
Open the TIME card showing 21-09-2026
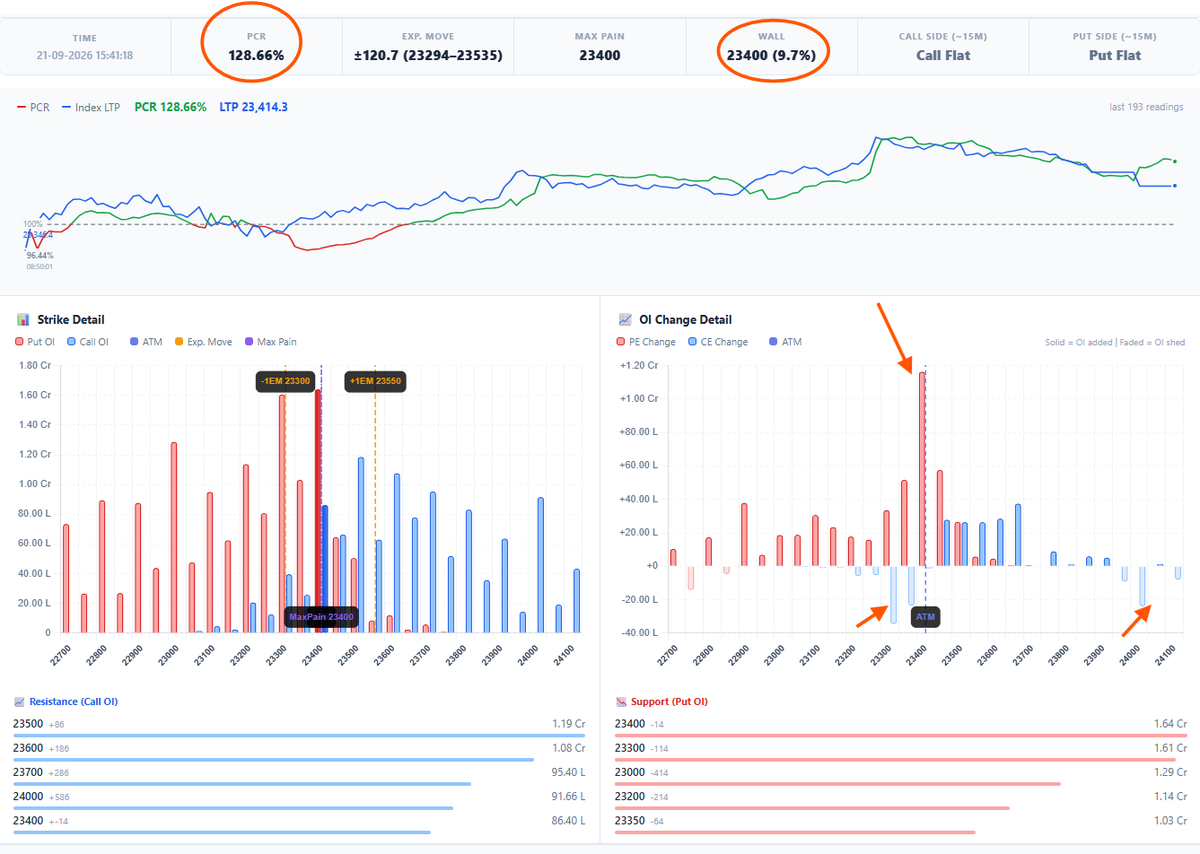tap(86, 46)
